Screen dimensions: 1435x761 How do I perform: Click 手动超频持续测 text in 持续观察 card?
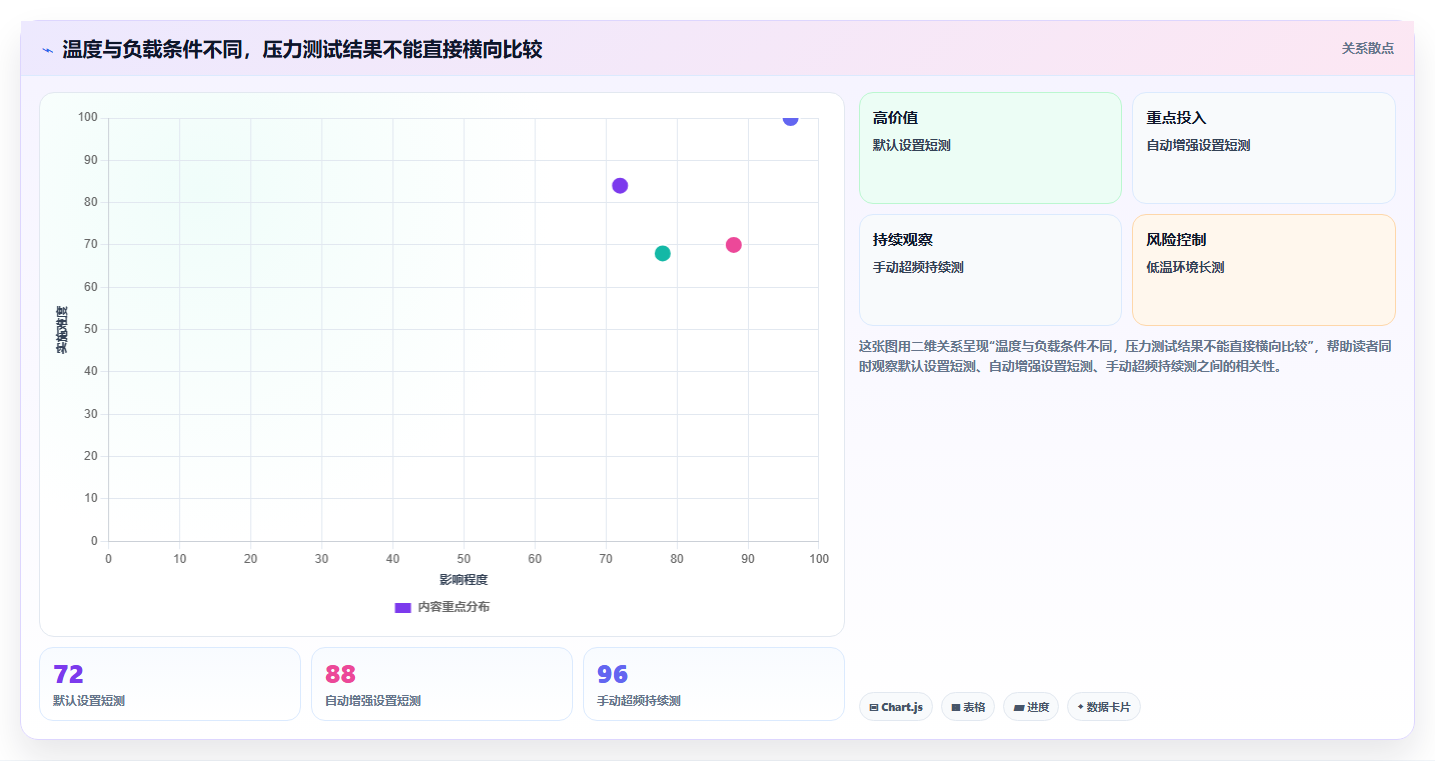coord(918,267)
